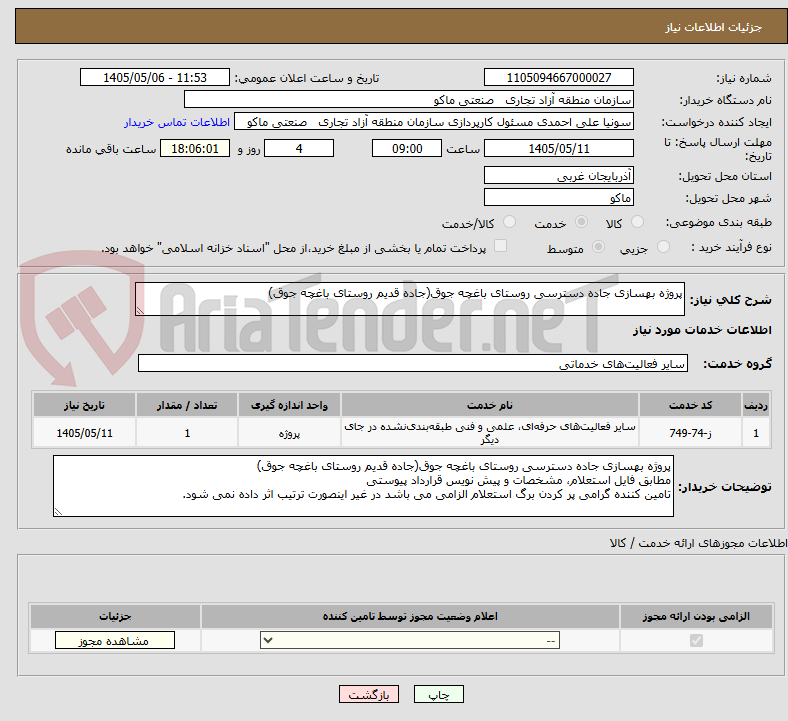Click the deadline hour field 09:00
Screen dimensions: 788x721
pos(407,148)
